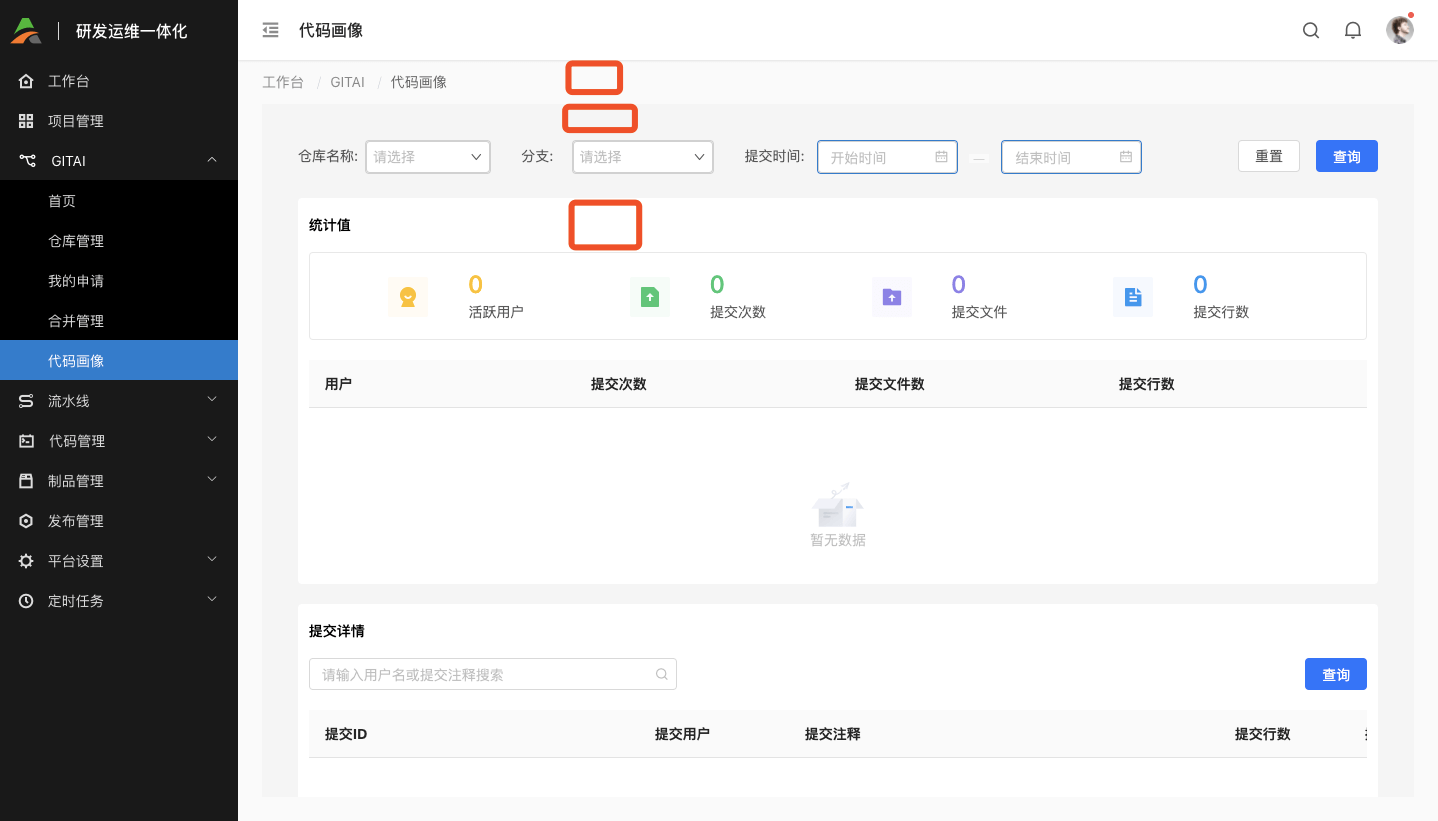Viewport: 1438px width, 821px height.
Task: Expand the 制品管理 submenu chevron
Action: [212, 479]
